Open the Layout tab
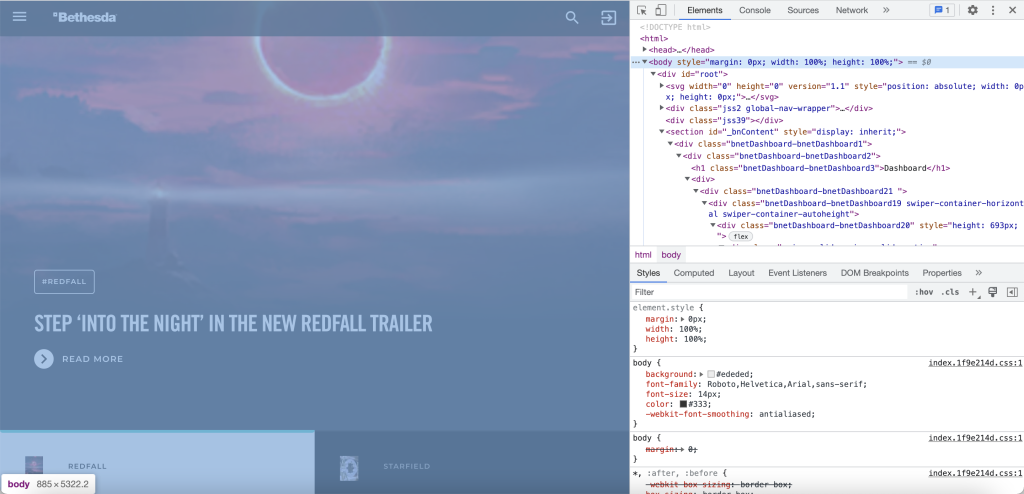1024x494 pixels. [x=741, y=272]
